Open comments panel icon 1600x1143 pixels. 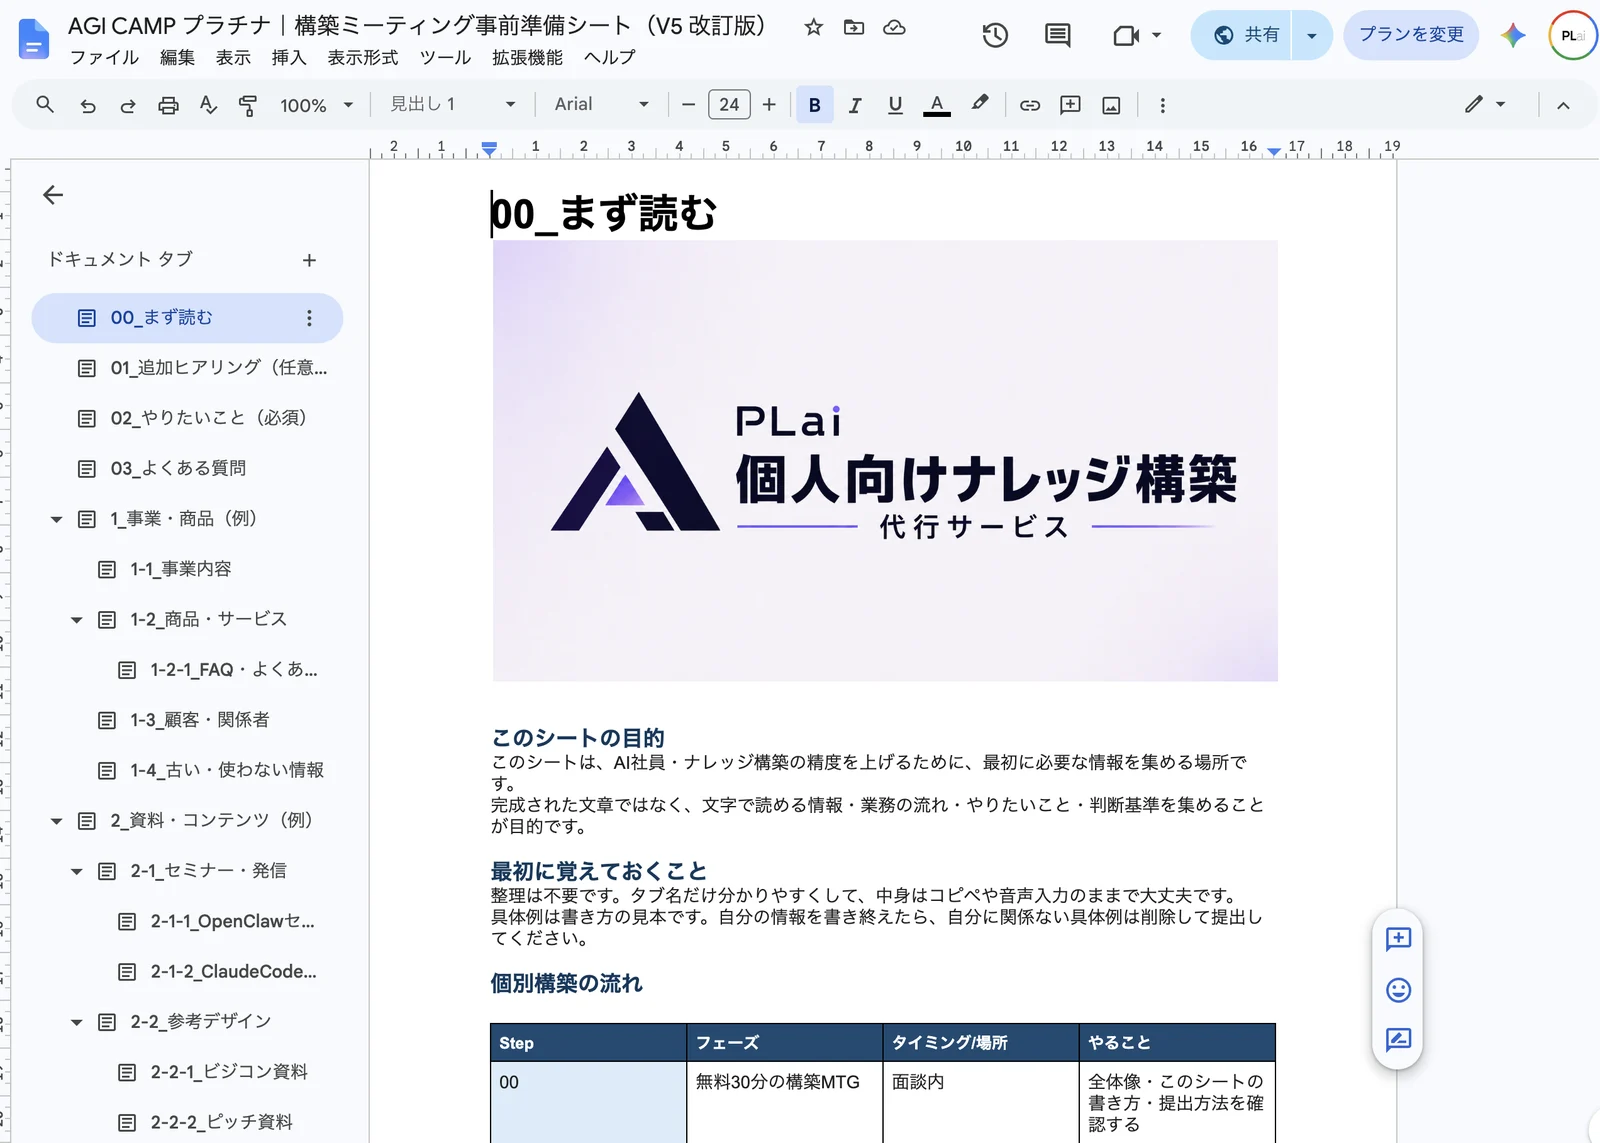[1057, 35]
